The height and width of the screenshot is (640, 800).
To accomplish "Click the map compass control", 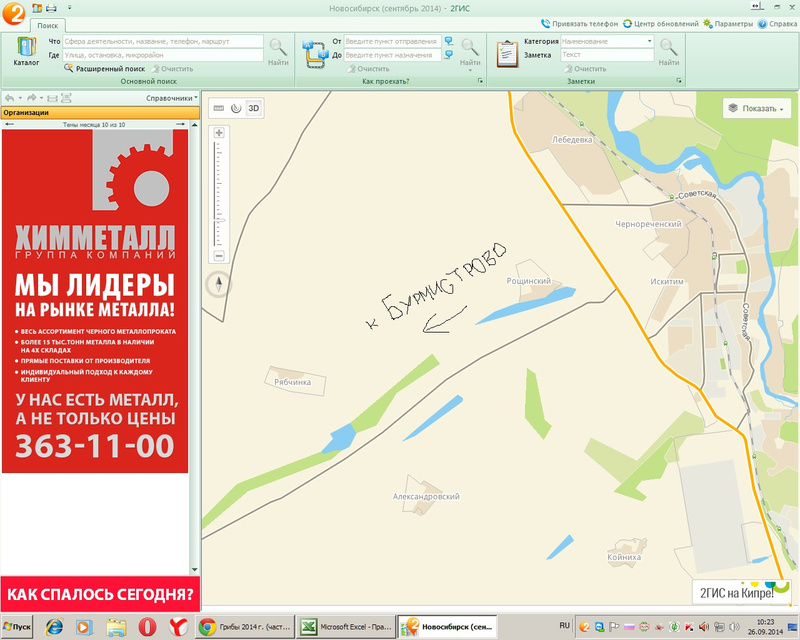I will coord(219,285).
